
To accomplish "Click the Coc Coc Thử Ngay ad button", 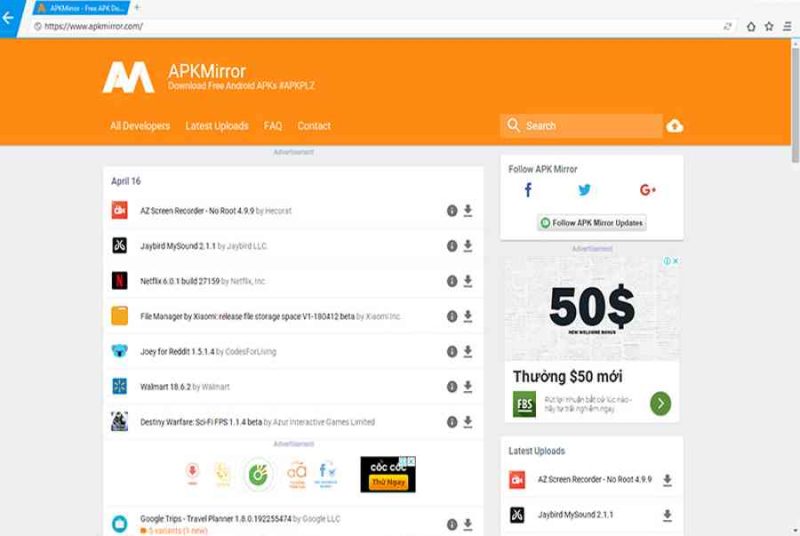I will 388,482.
